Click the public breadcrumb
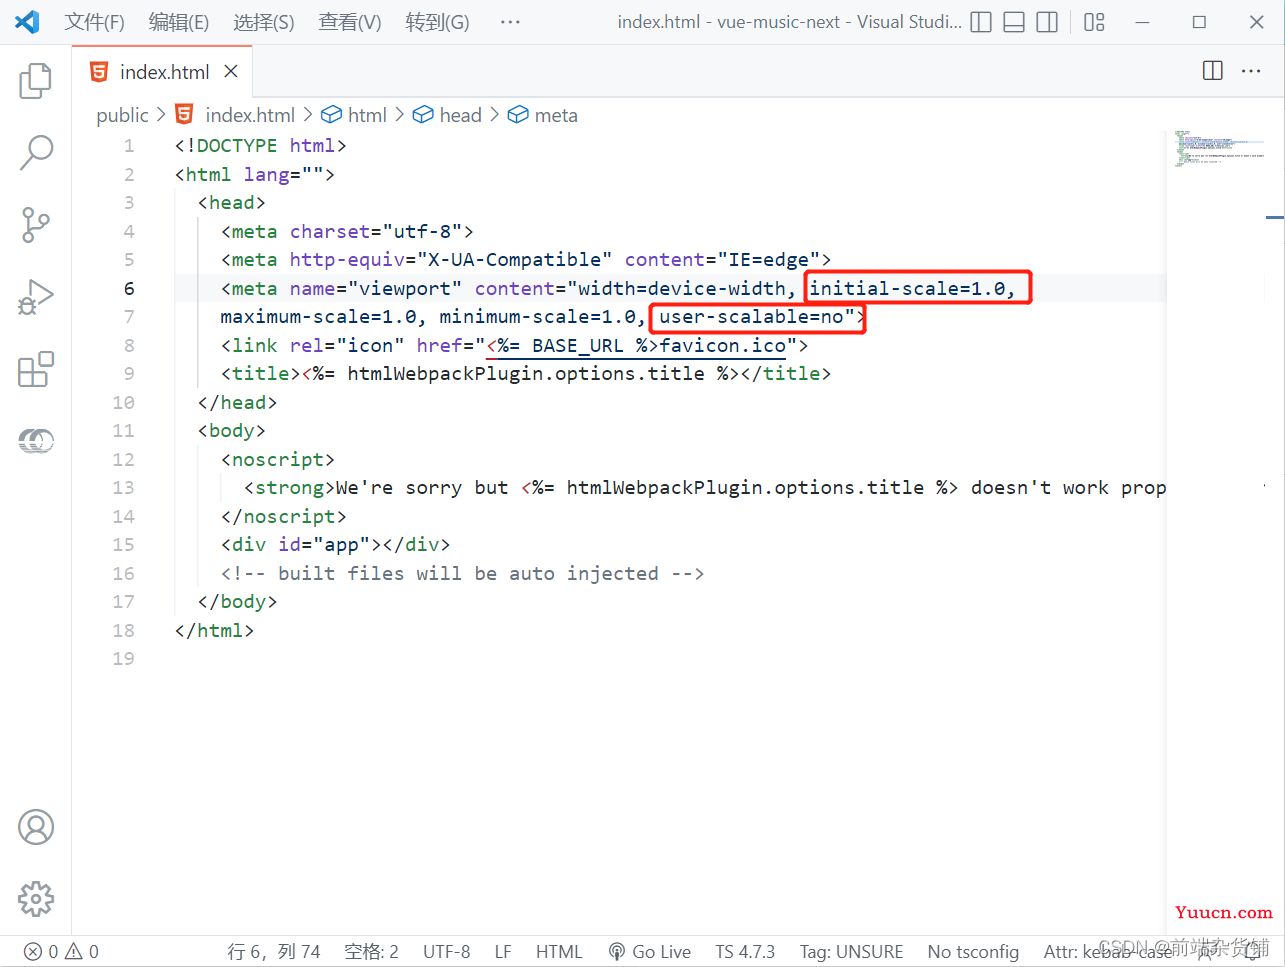The width and height of the screenshot is (1285, 967). pos(122,115)
